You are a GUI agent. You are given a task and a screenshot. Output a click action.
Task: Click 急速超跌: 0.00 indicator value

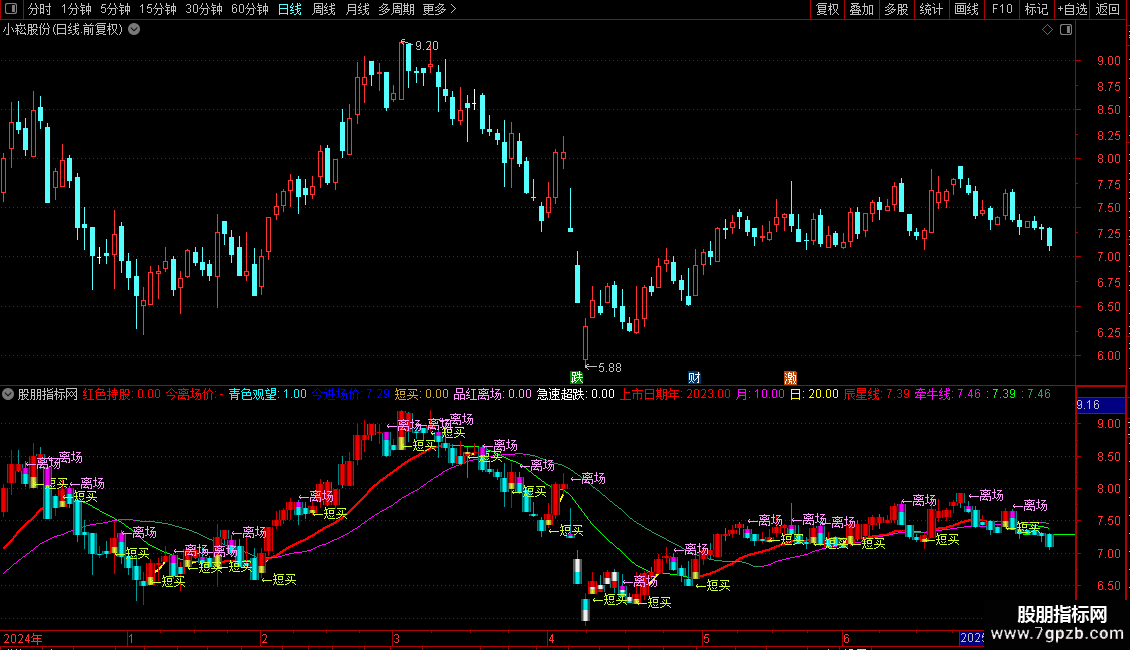[x=576, y=394]
